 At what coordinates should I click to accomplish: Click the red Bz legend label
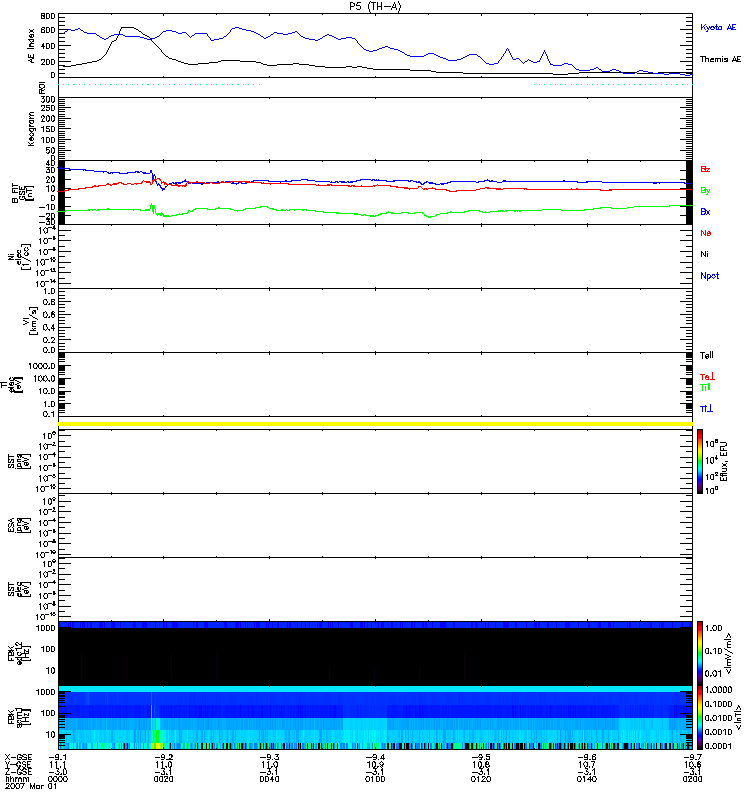point(705,169)
